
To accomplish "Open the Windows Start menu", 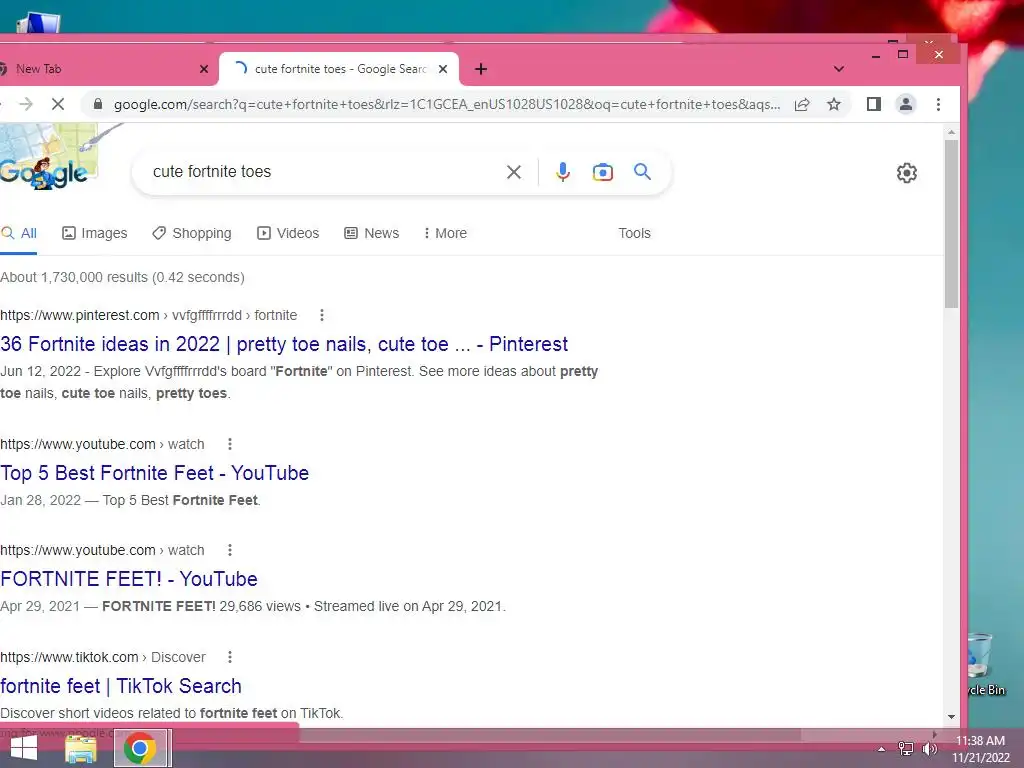I will tap(24, 748).
